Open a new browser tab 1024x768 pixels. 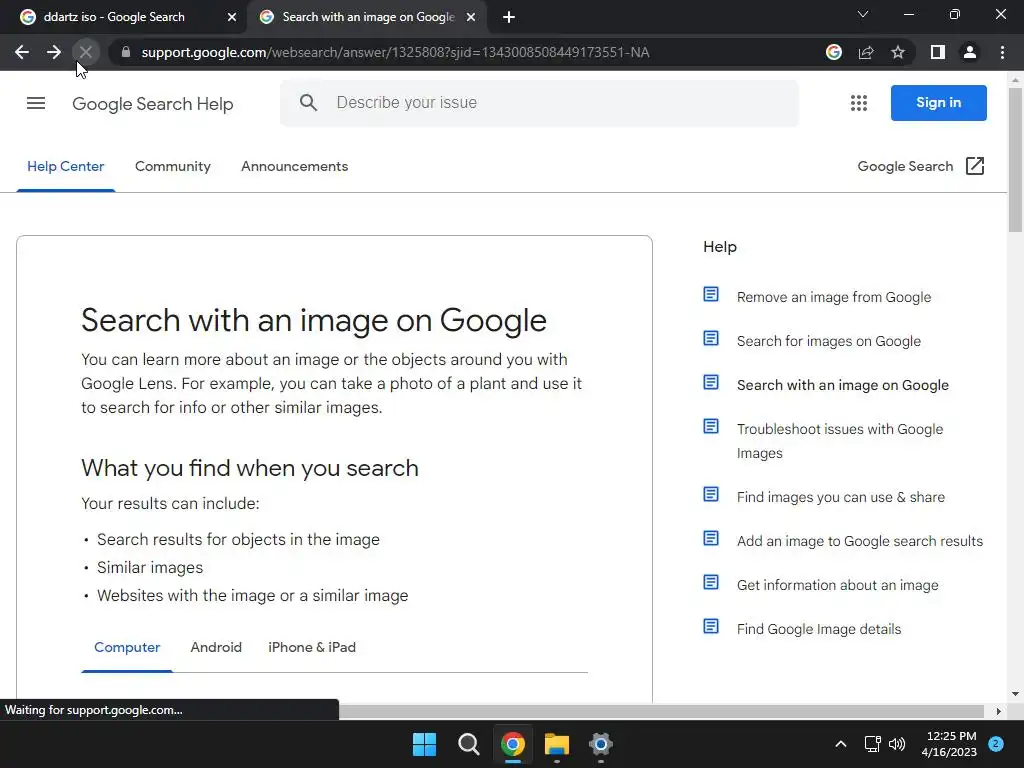tap(509, 17)
